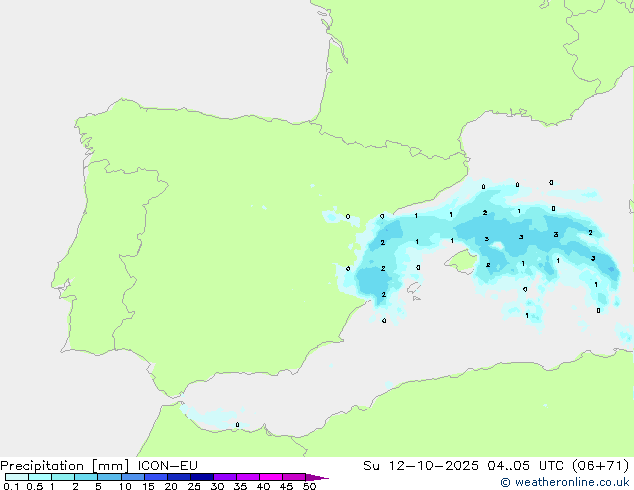Click the 0.1 to 0.5 mm legend swatch

17,477
